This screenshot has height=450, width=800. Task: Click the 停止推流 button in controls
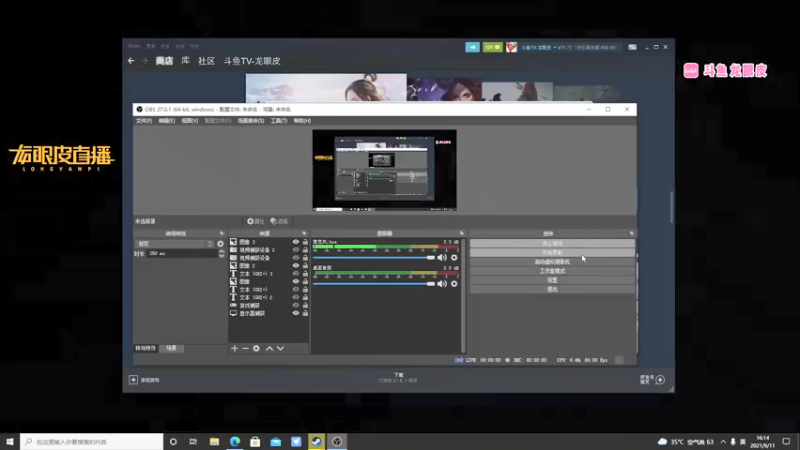pyautogui.click(x=552, y=243)
